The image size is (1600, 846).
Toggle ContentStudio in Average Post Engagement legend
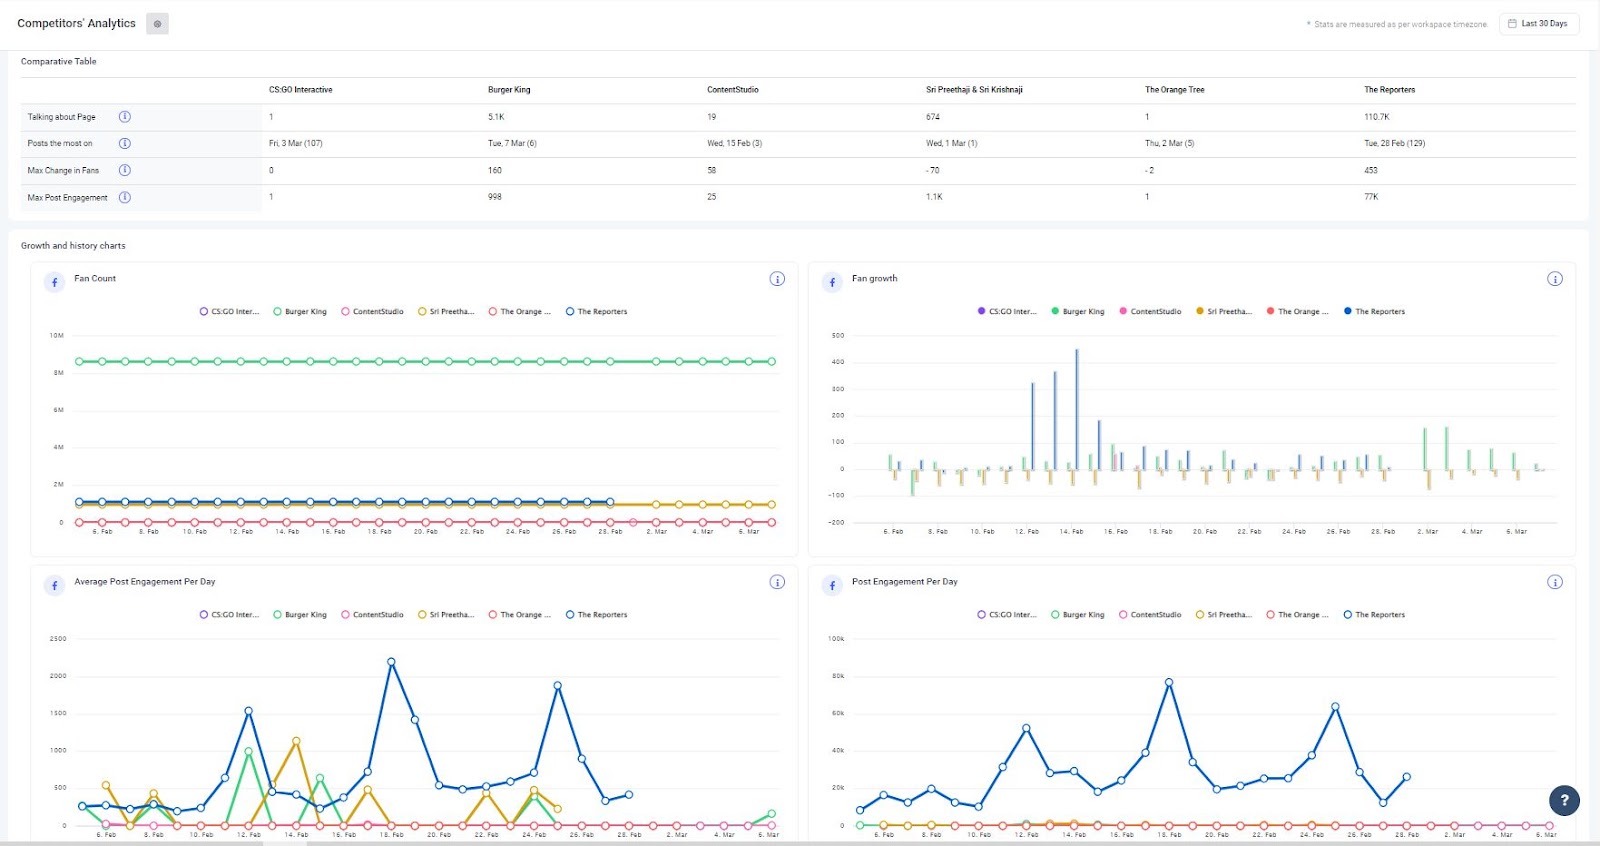(x=372, y=615)
